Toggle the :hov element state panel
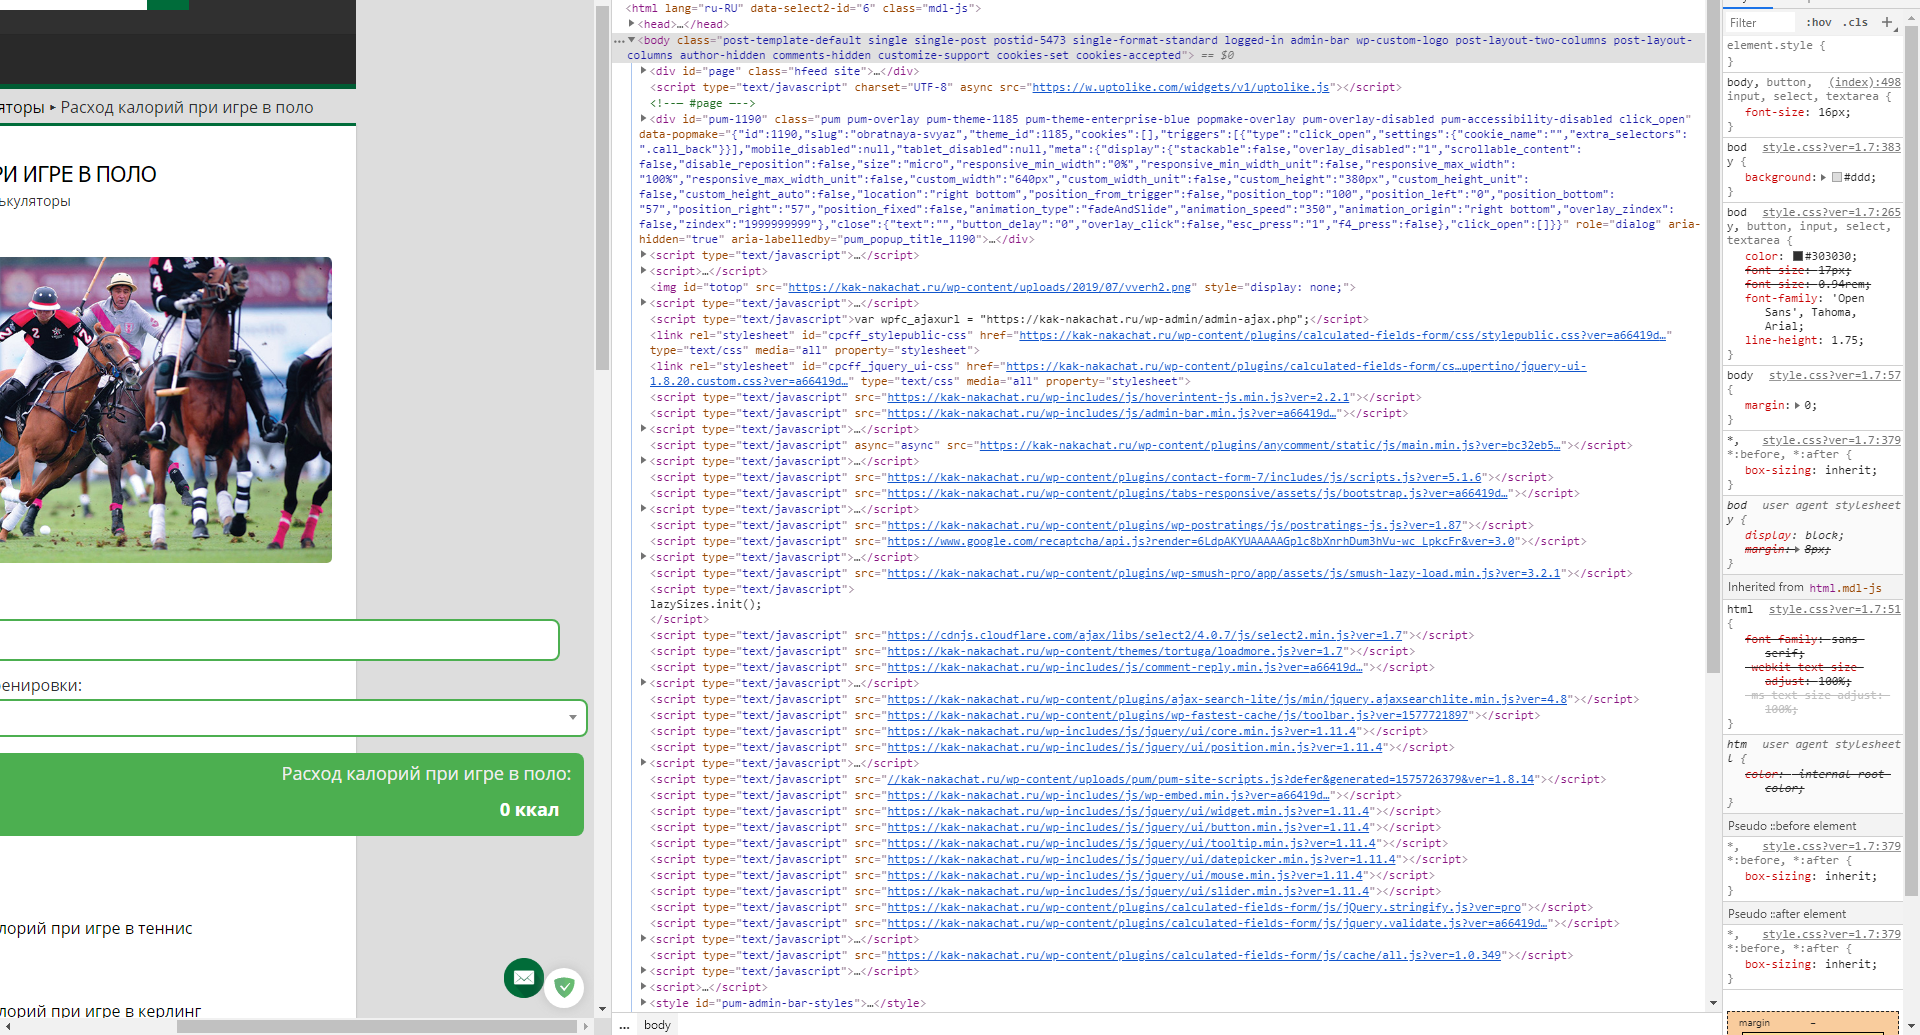Image resolution: width=1920 pixels, height=1035 pixels. (1819, 22)
